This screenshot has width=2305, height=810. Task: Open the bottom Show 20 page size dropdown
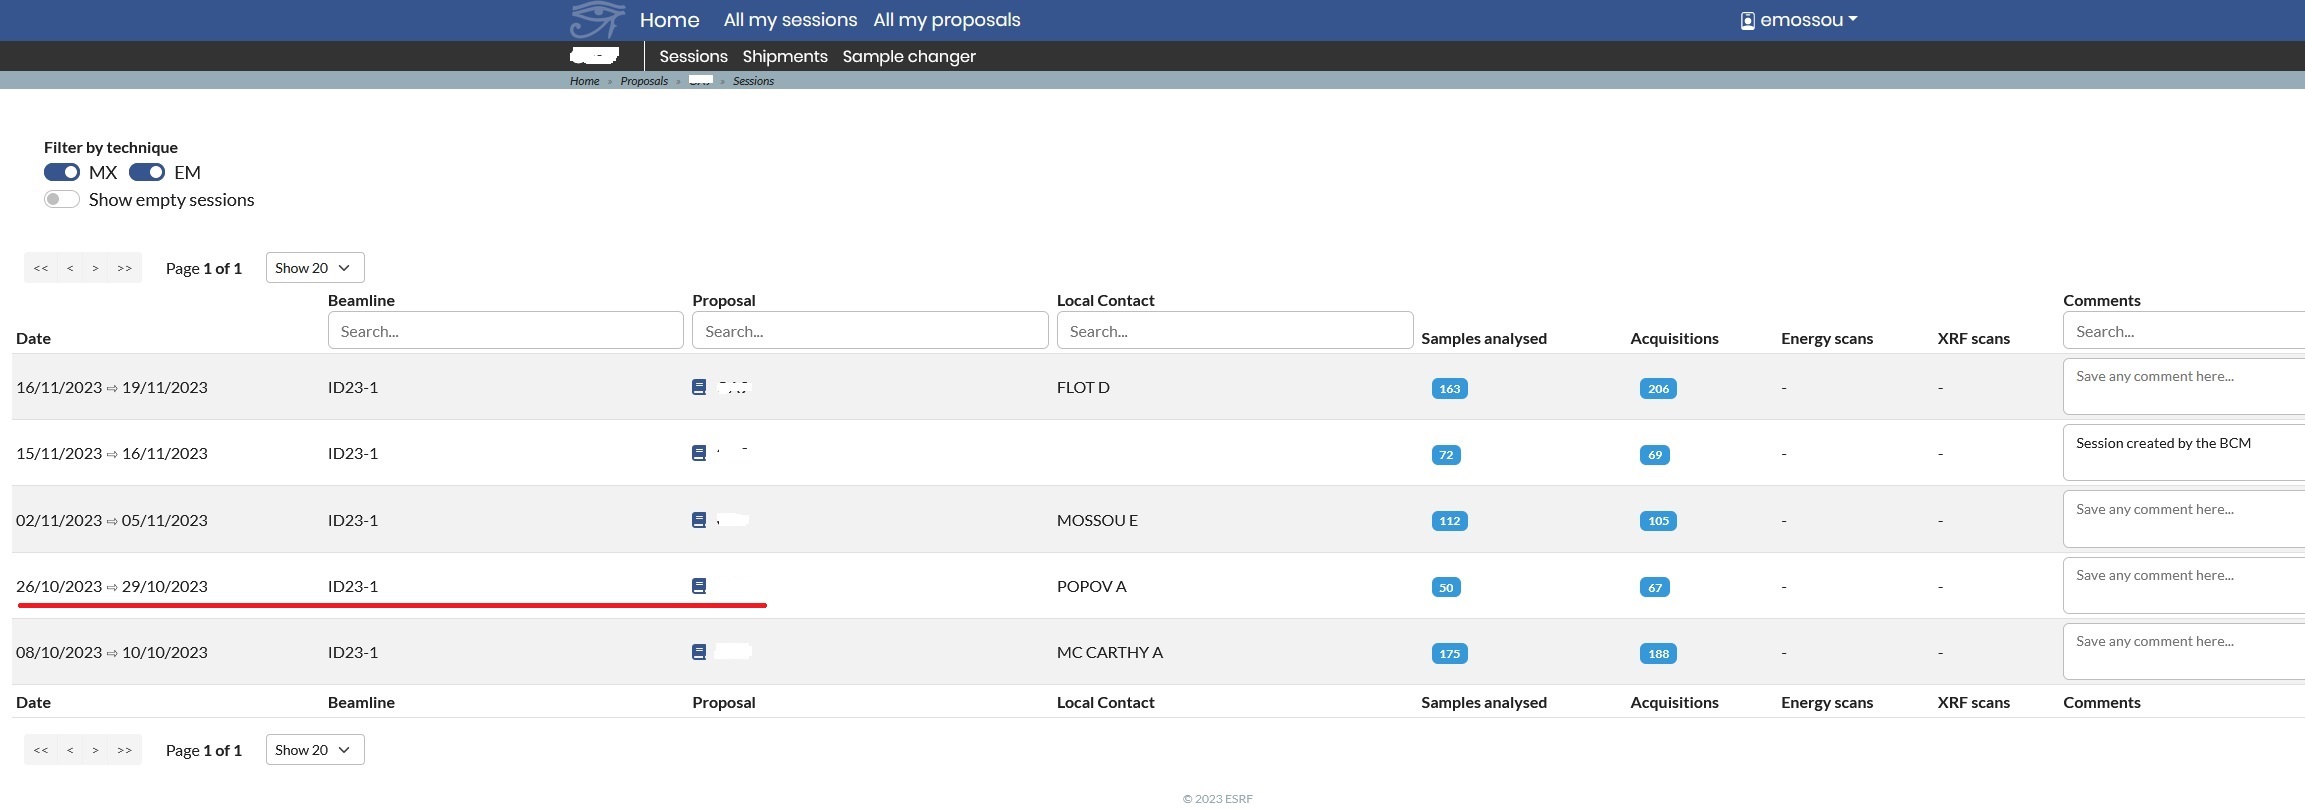pyautogui.click(x=314, y=750)
